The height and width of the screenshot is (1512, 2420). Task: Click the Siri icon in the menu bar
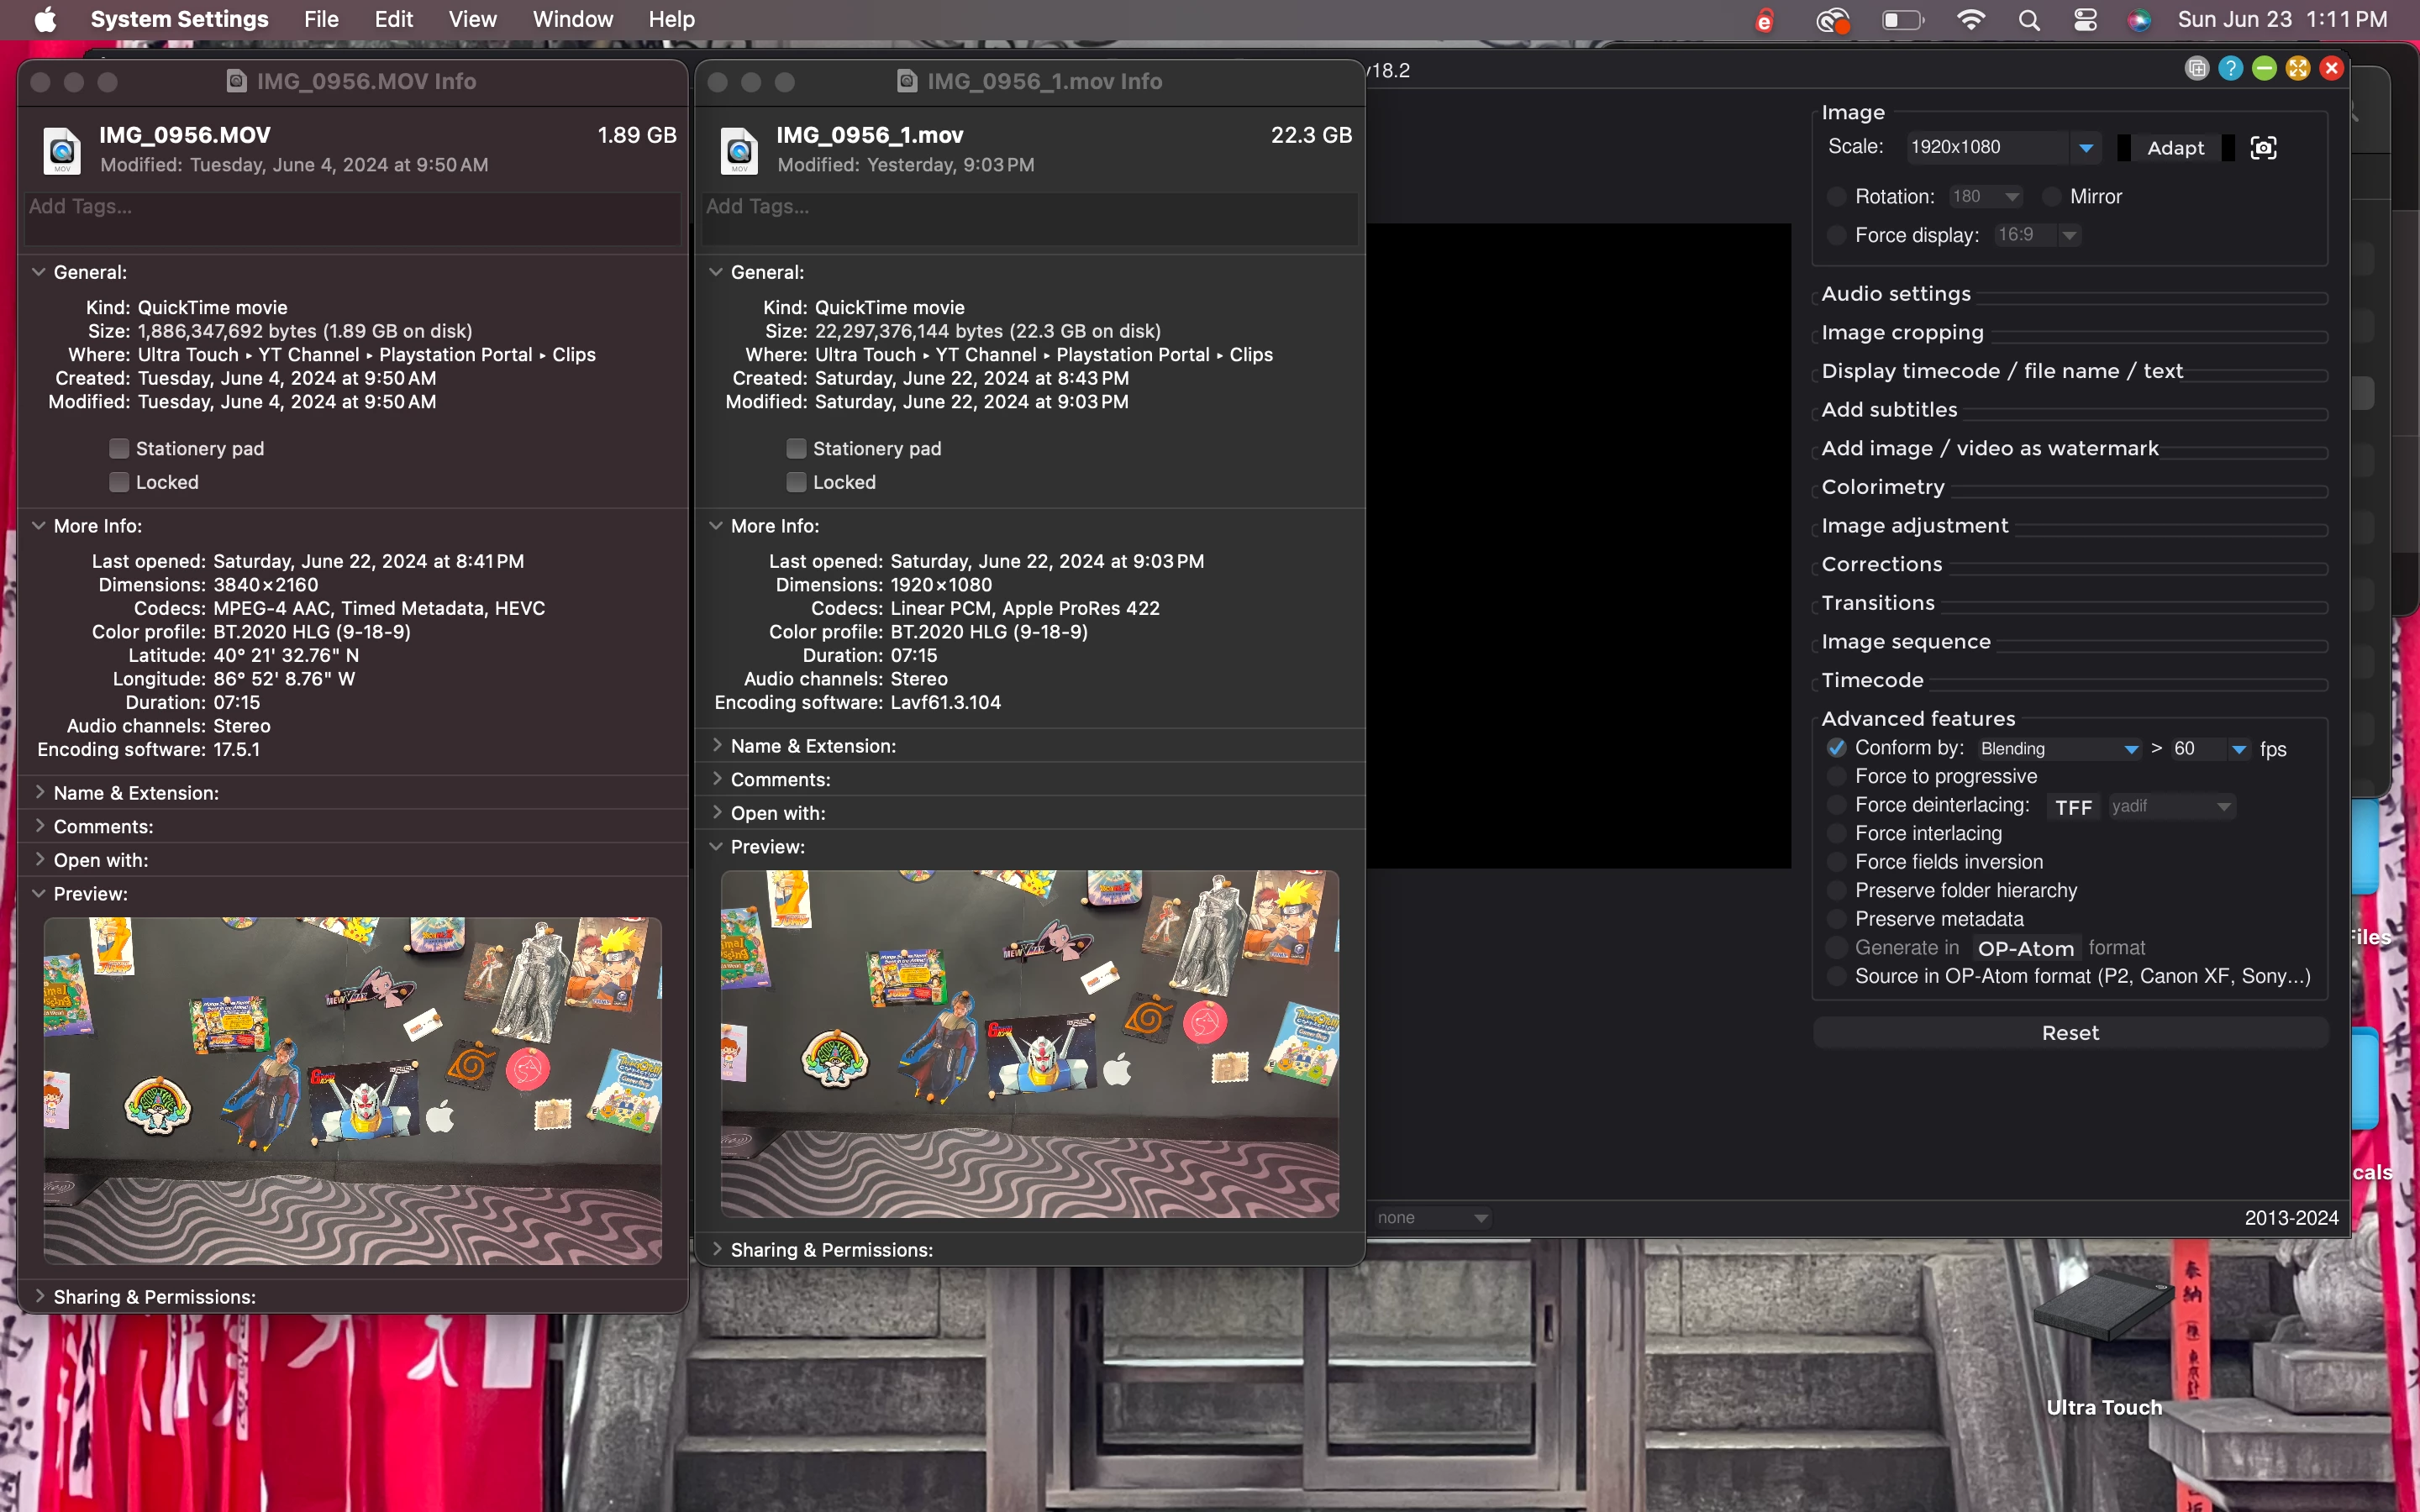[2139, 20]
